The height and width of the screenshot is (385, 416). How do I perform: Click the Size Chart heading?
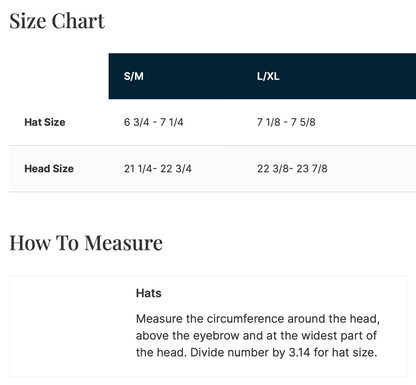click(57, 21)
